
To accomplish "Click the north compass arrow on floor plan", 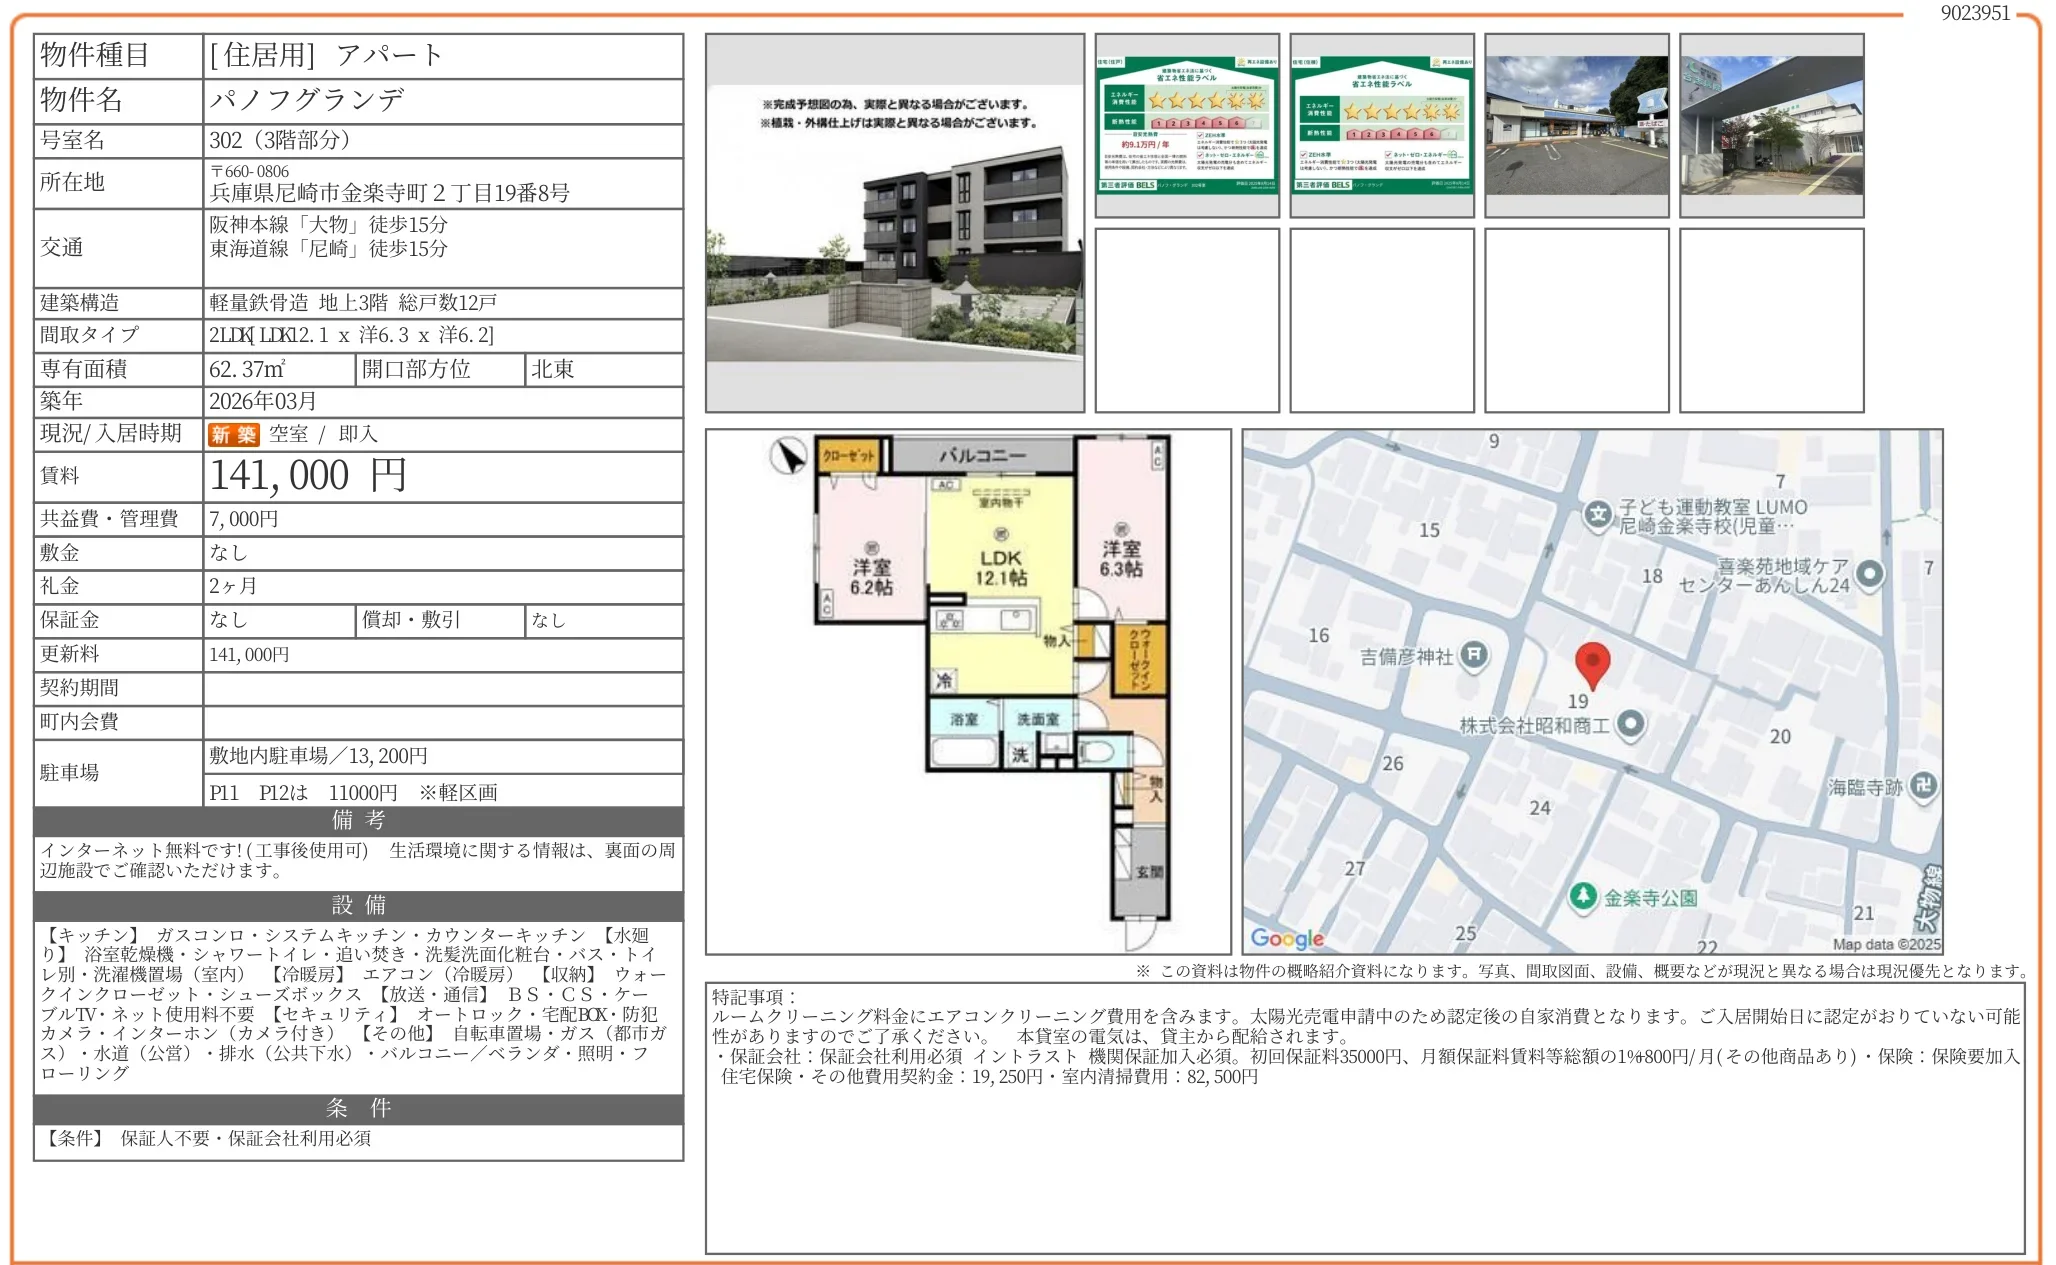I will click(x=789, y=457).
